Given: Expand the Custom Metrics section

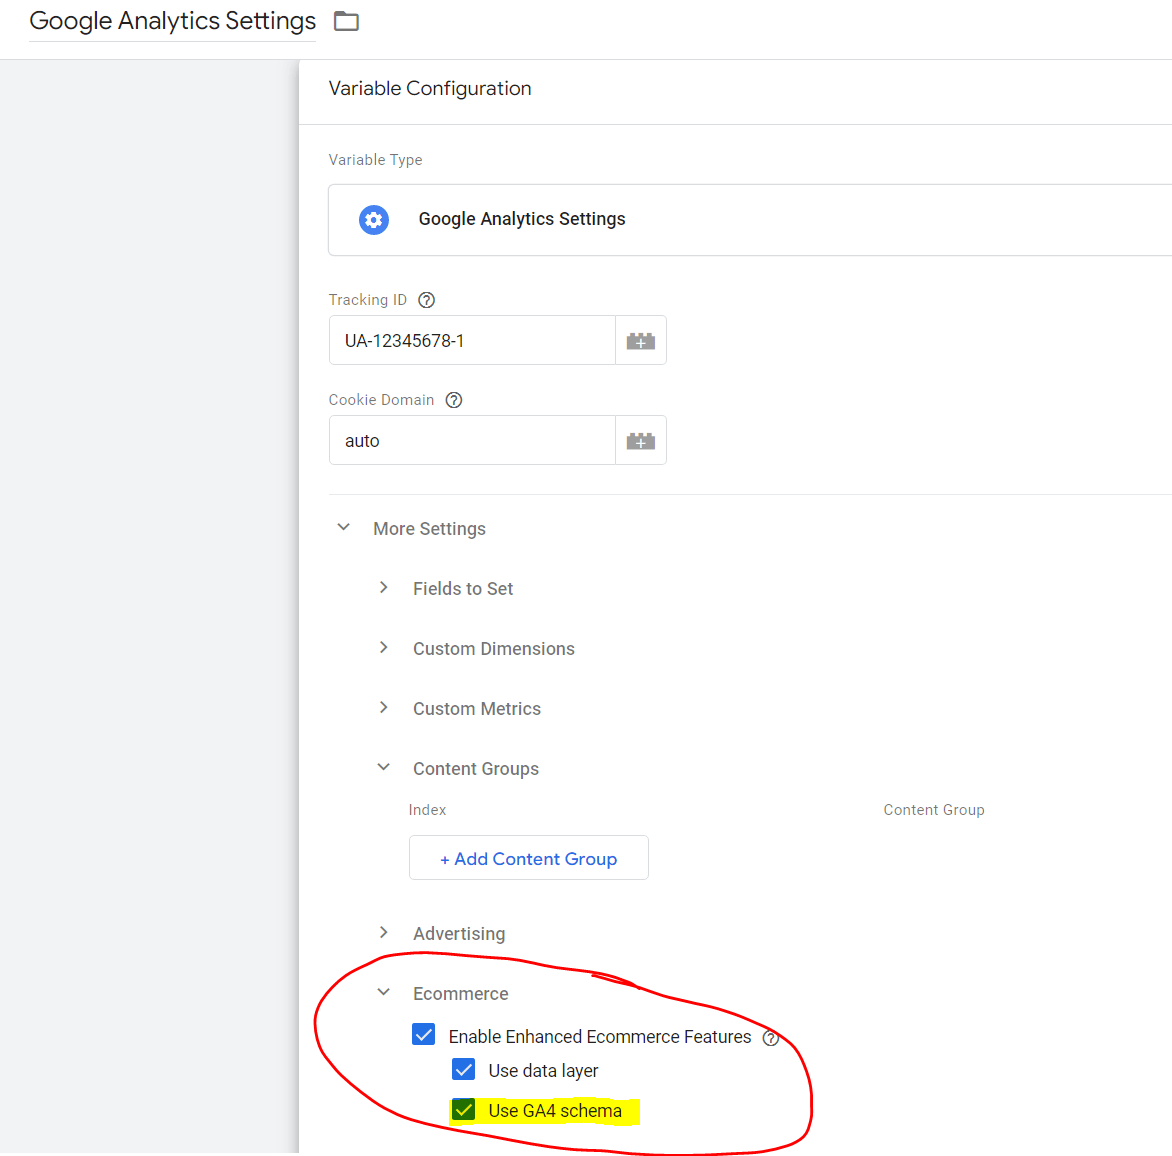Looking at the screenshot, I should coord(384,708).
